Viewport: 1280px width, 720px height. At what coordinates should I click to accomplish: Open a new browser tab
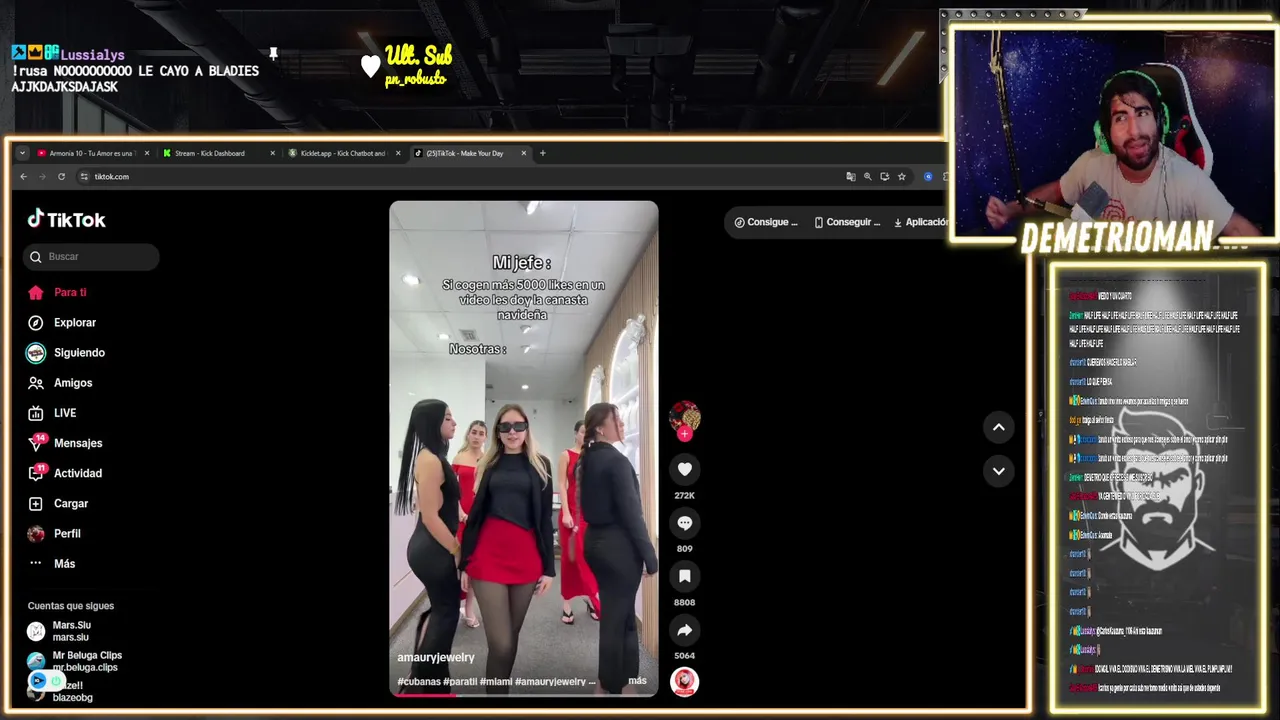click(542, 153)
